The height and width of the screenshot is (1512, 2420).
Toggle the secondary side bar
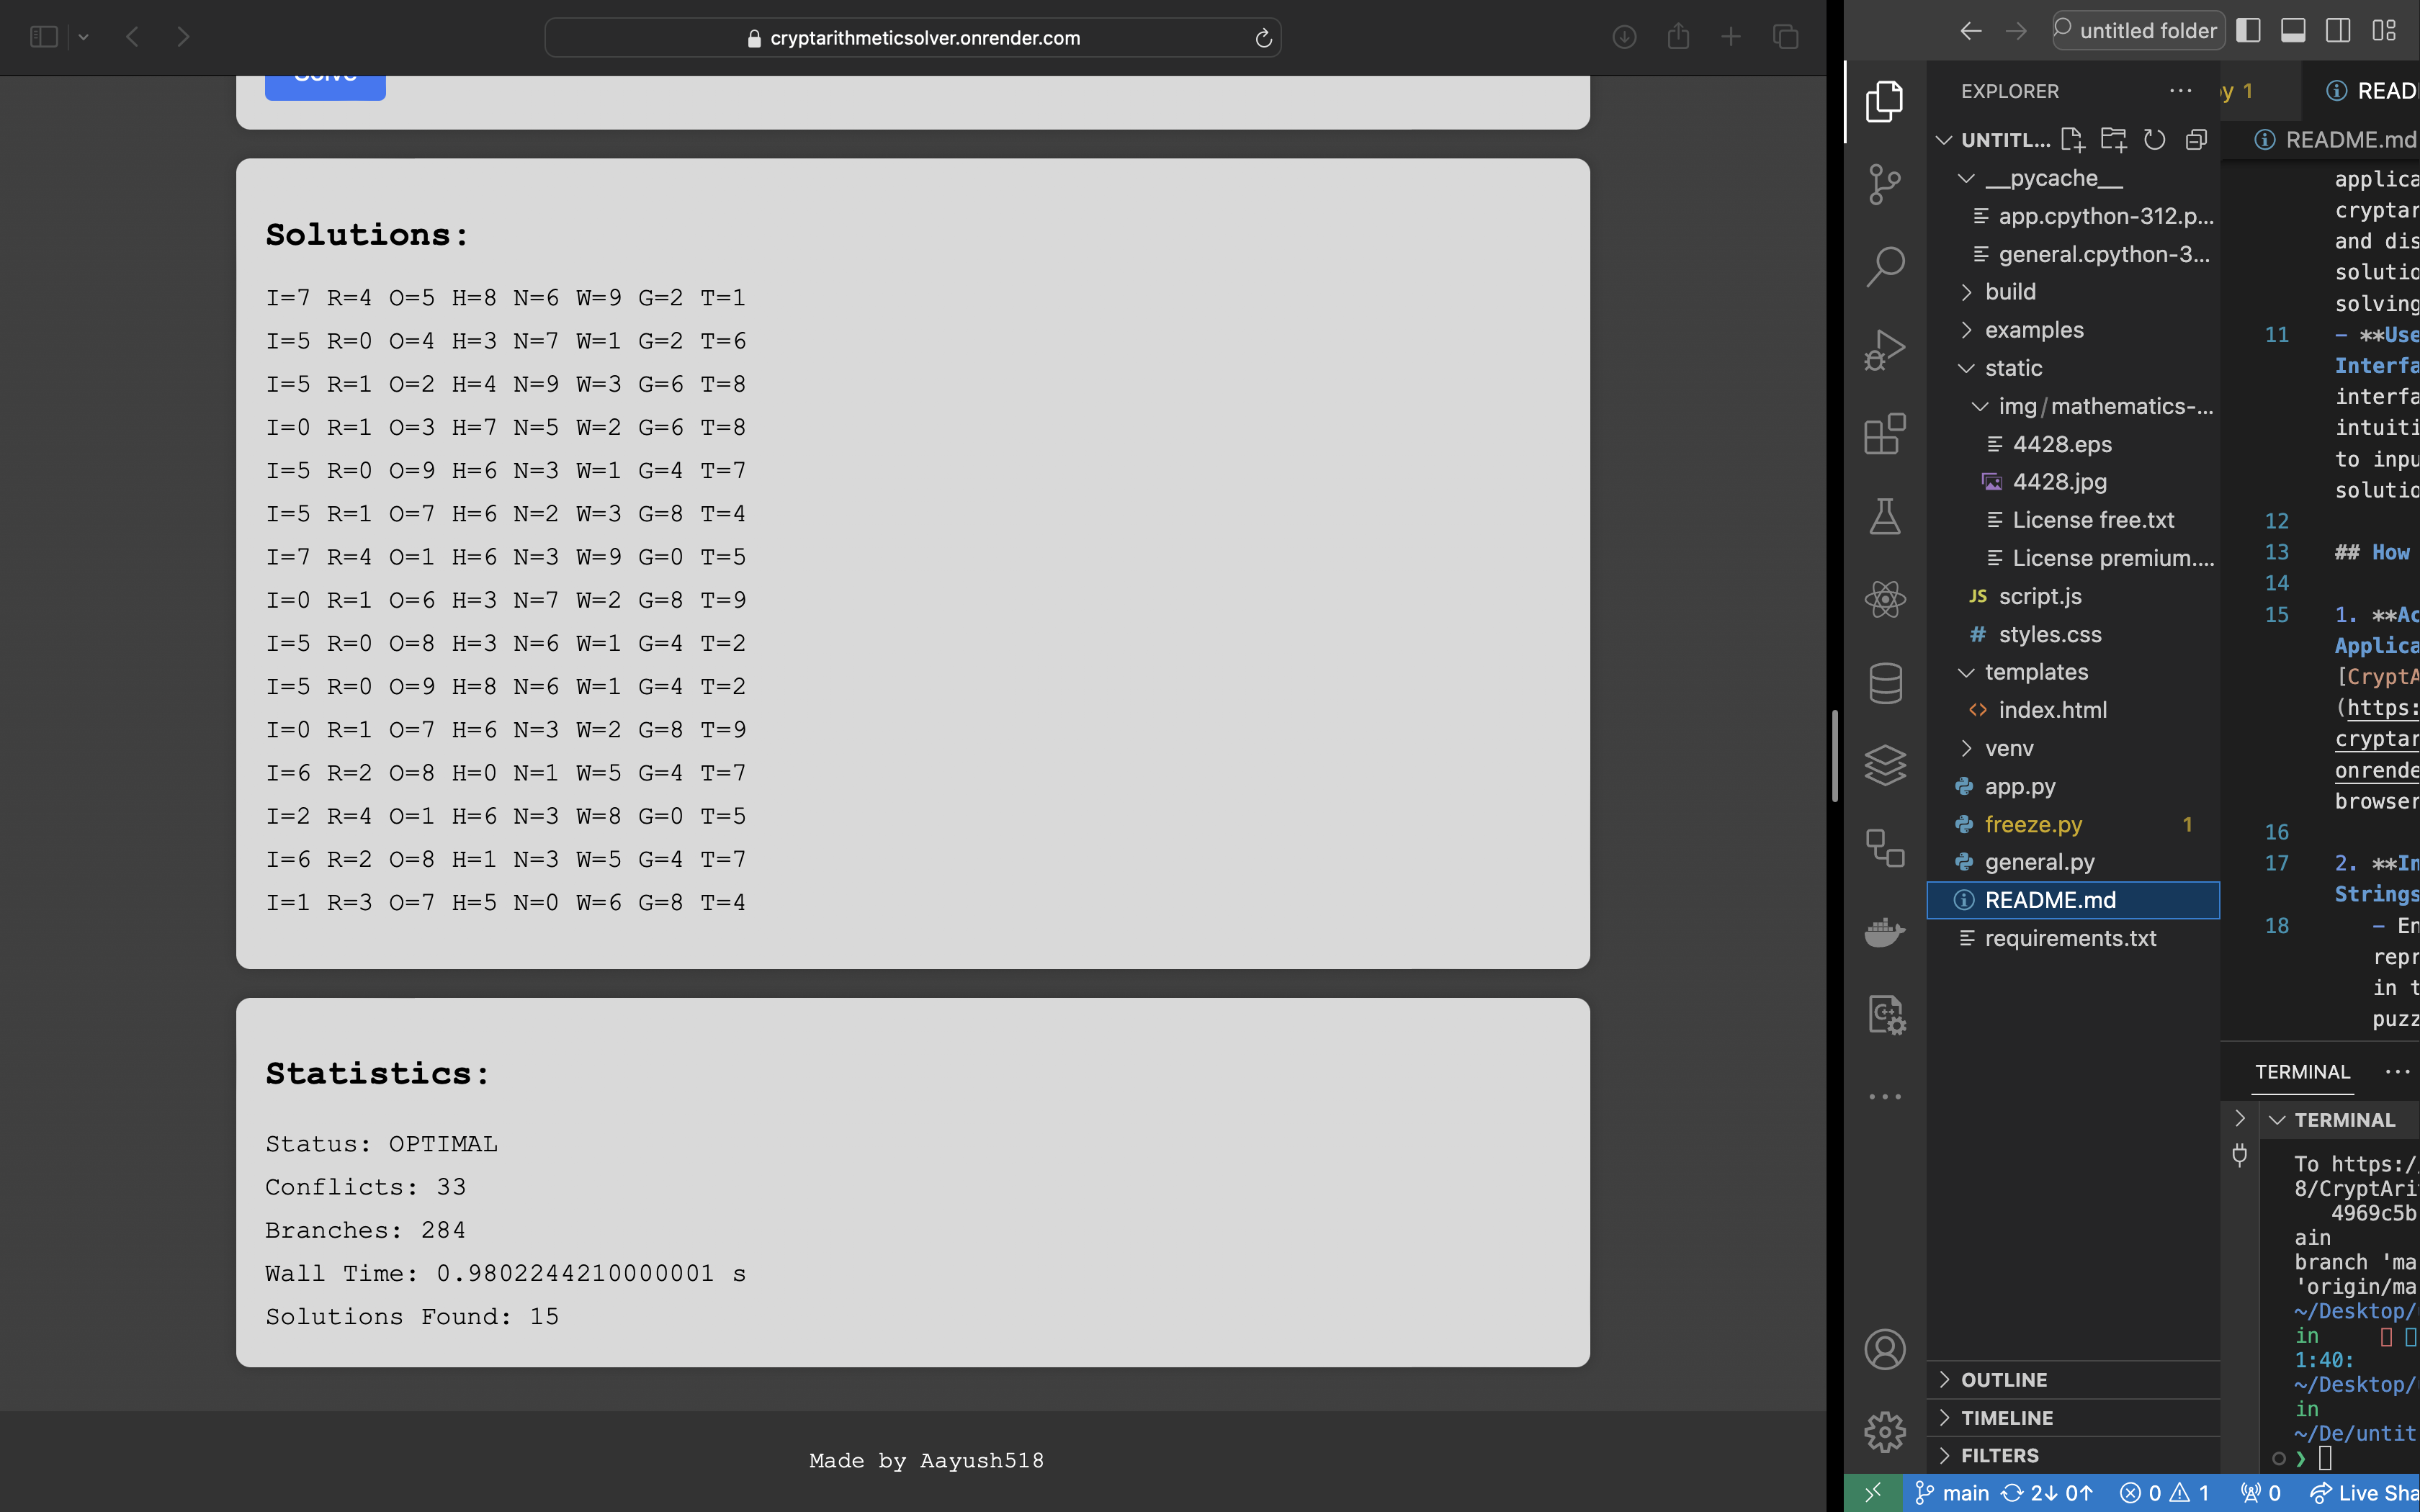click(2338, 31)
